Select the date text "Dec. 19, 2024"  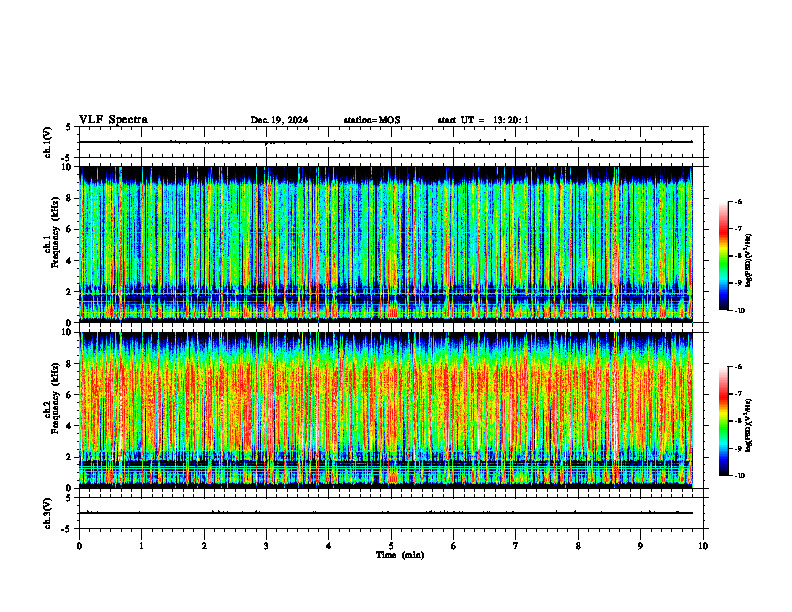(279, 120)
